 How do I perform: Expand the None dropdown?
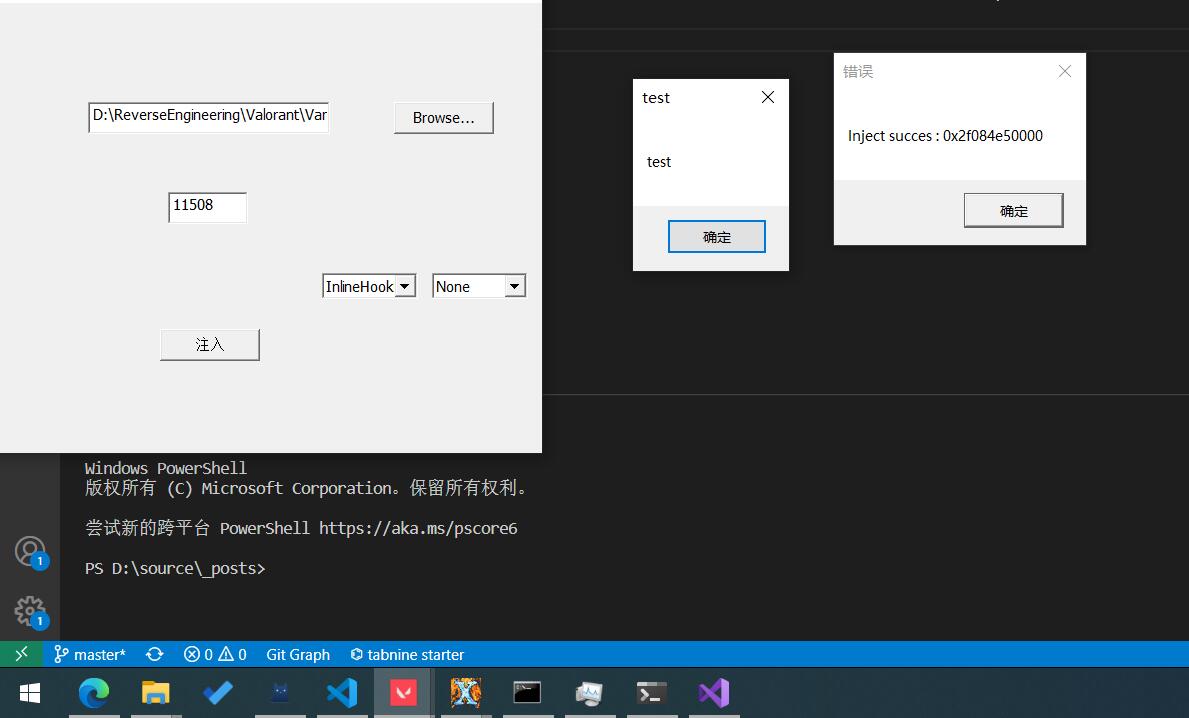514,287
